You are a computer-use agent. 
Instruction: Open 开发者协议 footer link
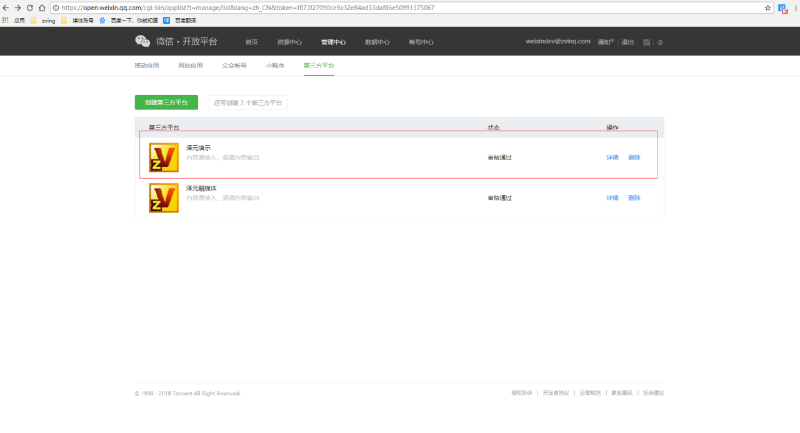coord(556,393)
